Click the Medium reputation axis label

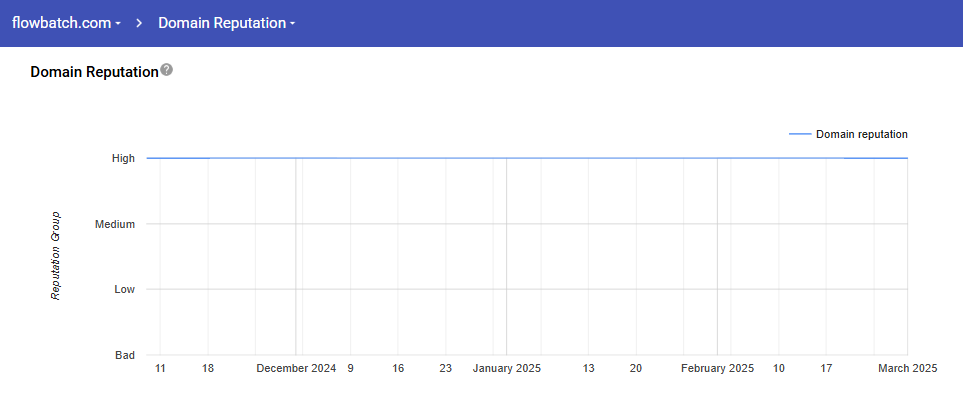[114, 224]
